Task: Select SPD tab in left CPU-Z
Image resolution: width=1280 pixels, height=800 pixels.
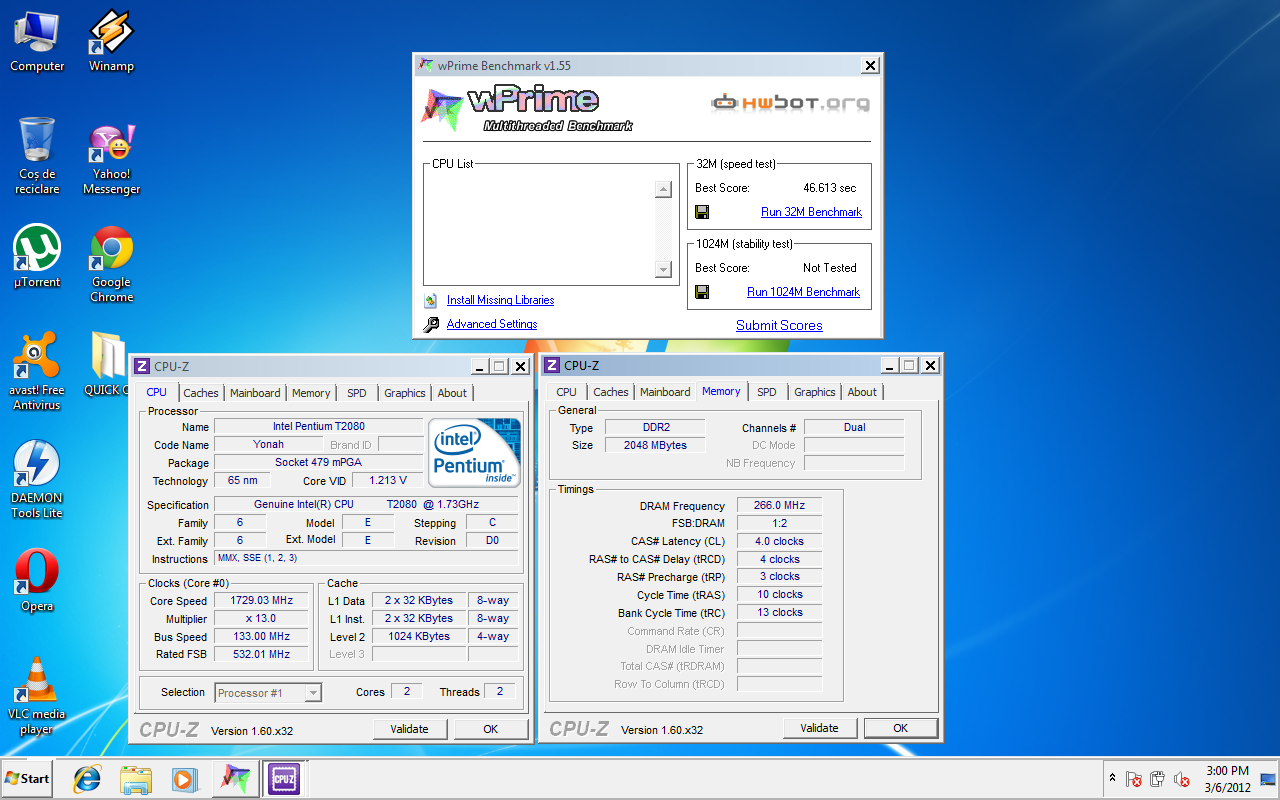Action: point(357,393)
